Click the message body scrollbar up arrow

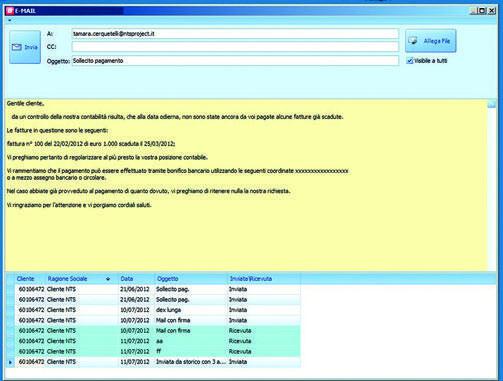point(492,104)
